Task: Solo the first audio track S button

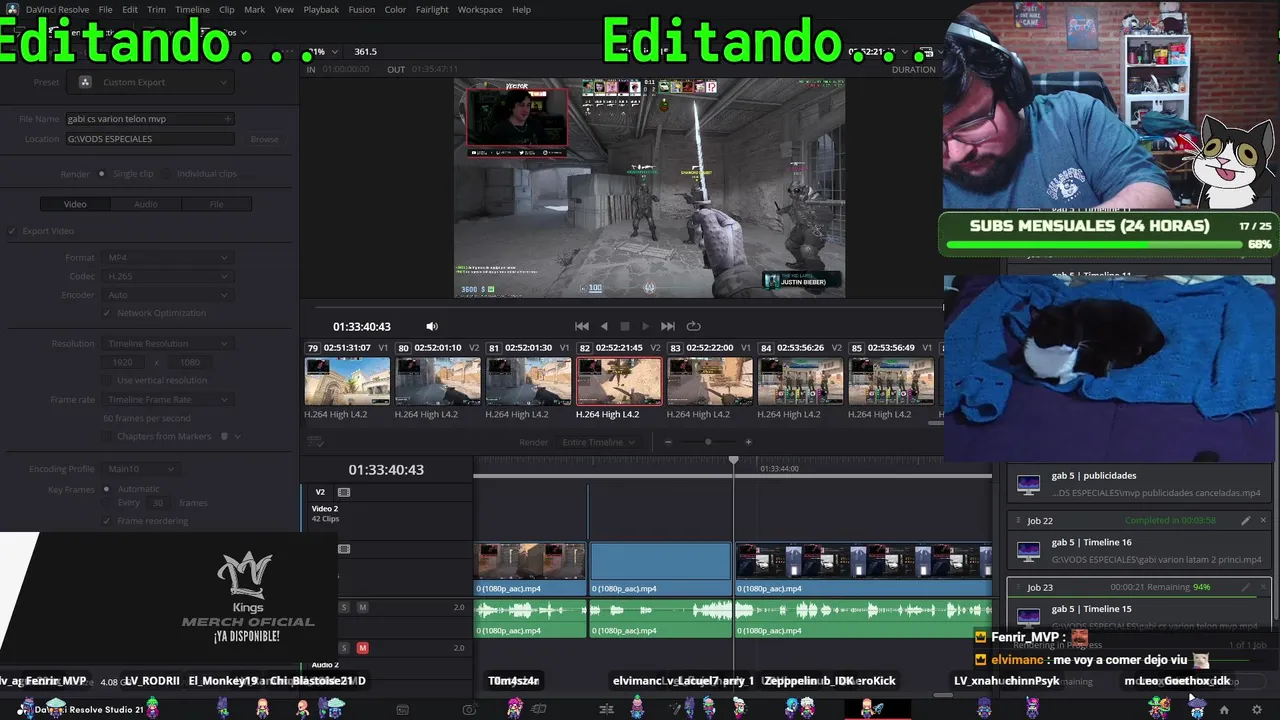Action: tap(344, 607)
